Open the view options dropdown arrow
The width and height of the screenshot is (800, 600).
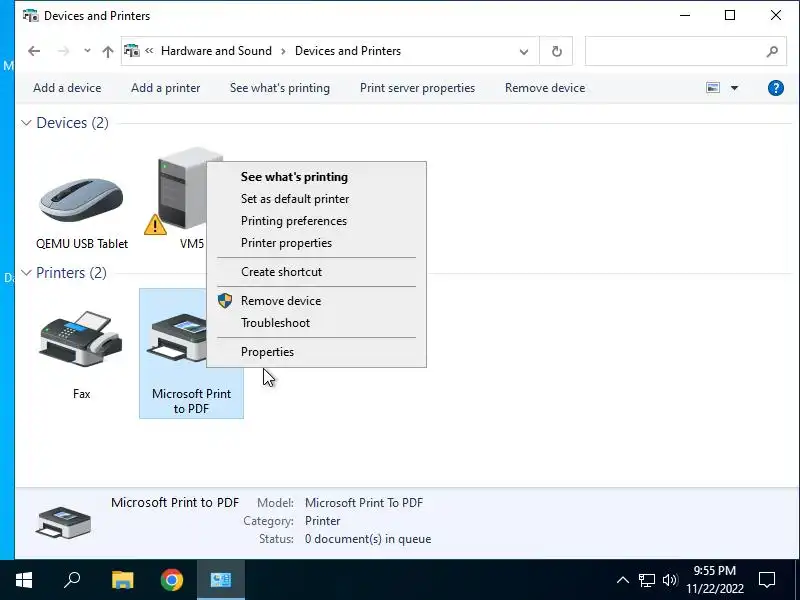tap(734, 88)
